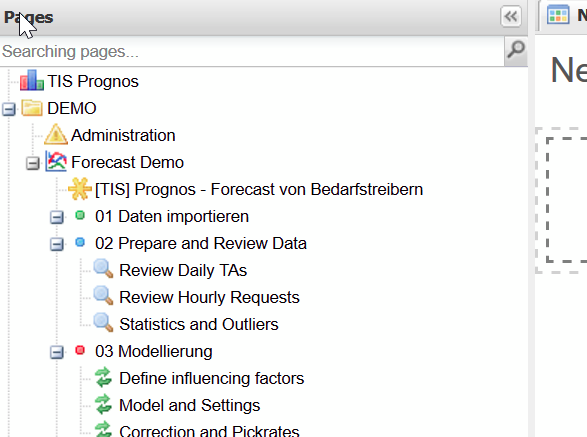Click magnifier icon next to Review Daily TAs

click(103, 268)
